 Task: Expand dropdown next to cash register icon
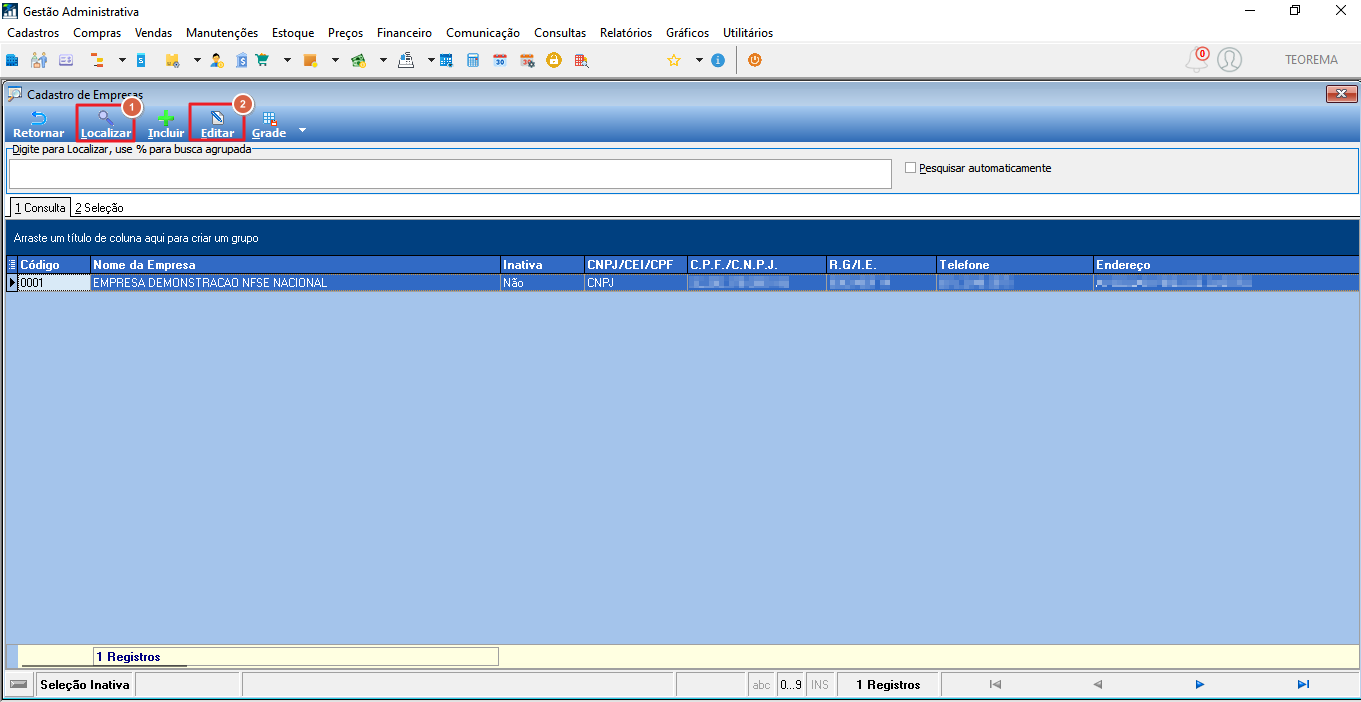431,60
